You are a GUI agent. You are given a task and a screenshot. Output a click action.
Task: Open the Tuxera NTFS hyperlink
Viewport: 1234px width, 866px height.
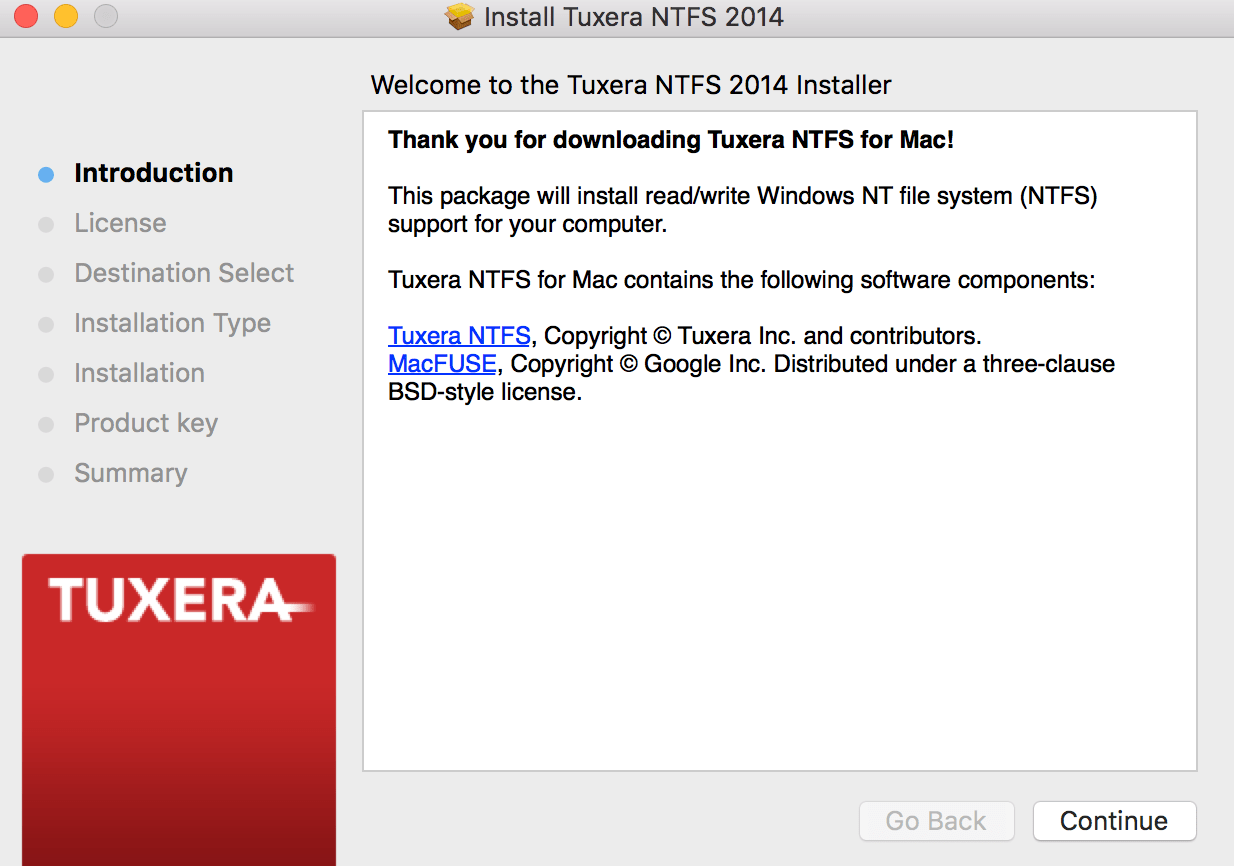point(459,335)
